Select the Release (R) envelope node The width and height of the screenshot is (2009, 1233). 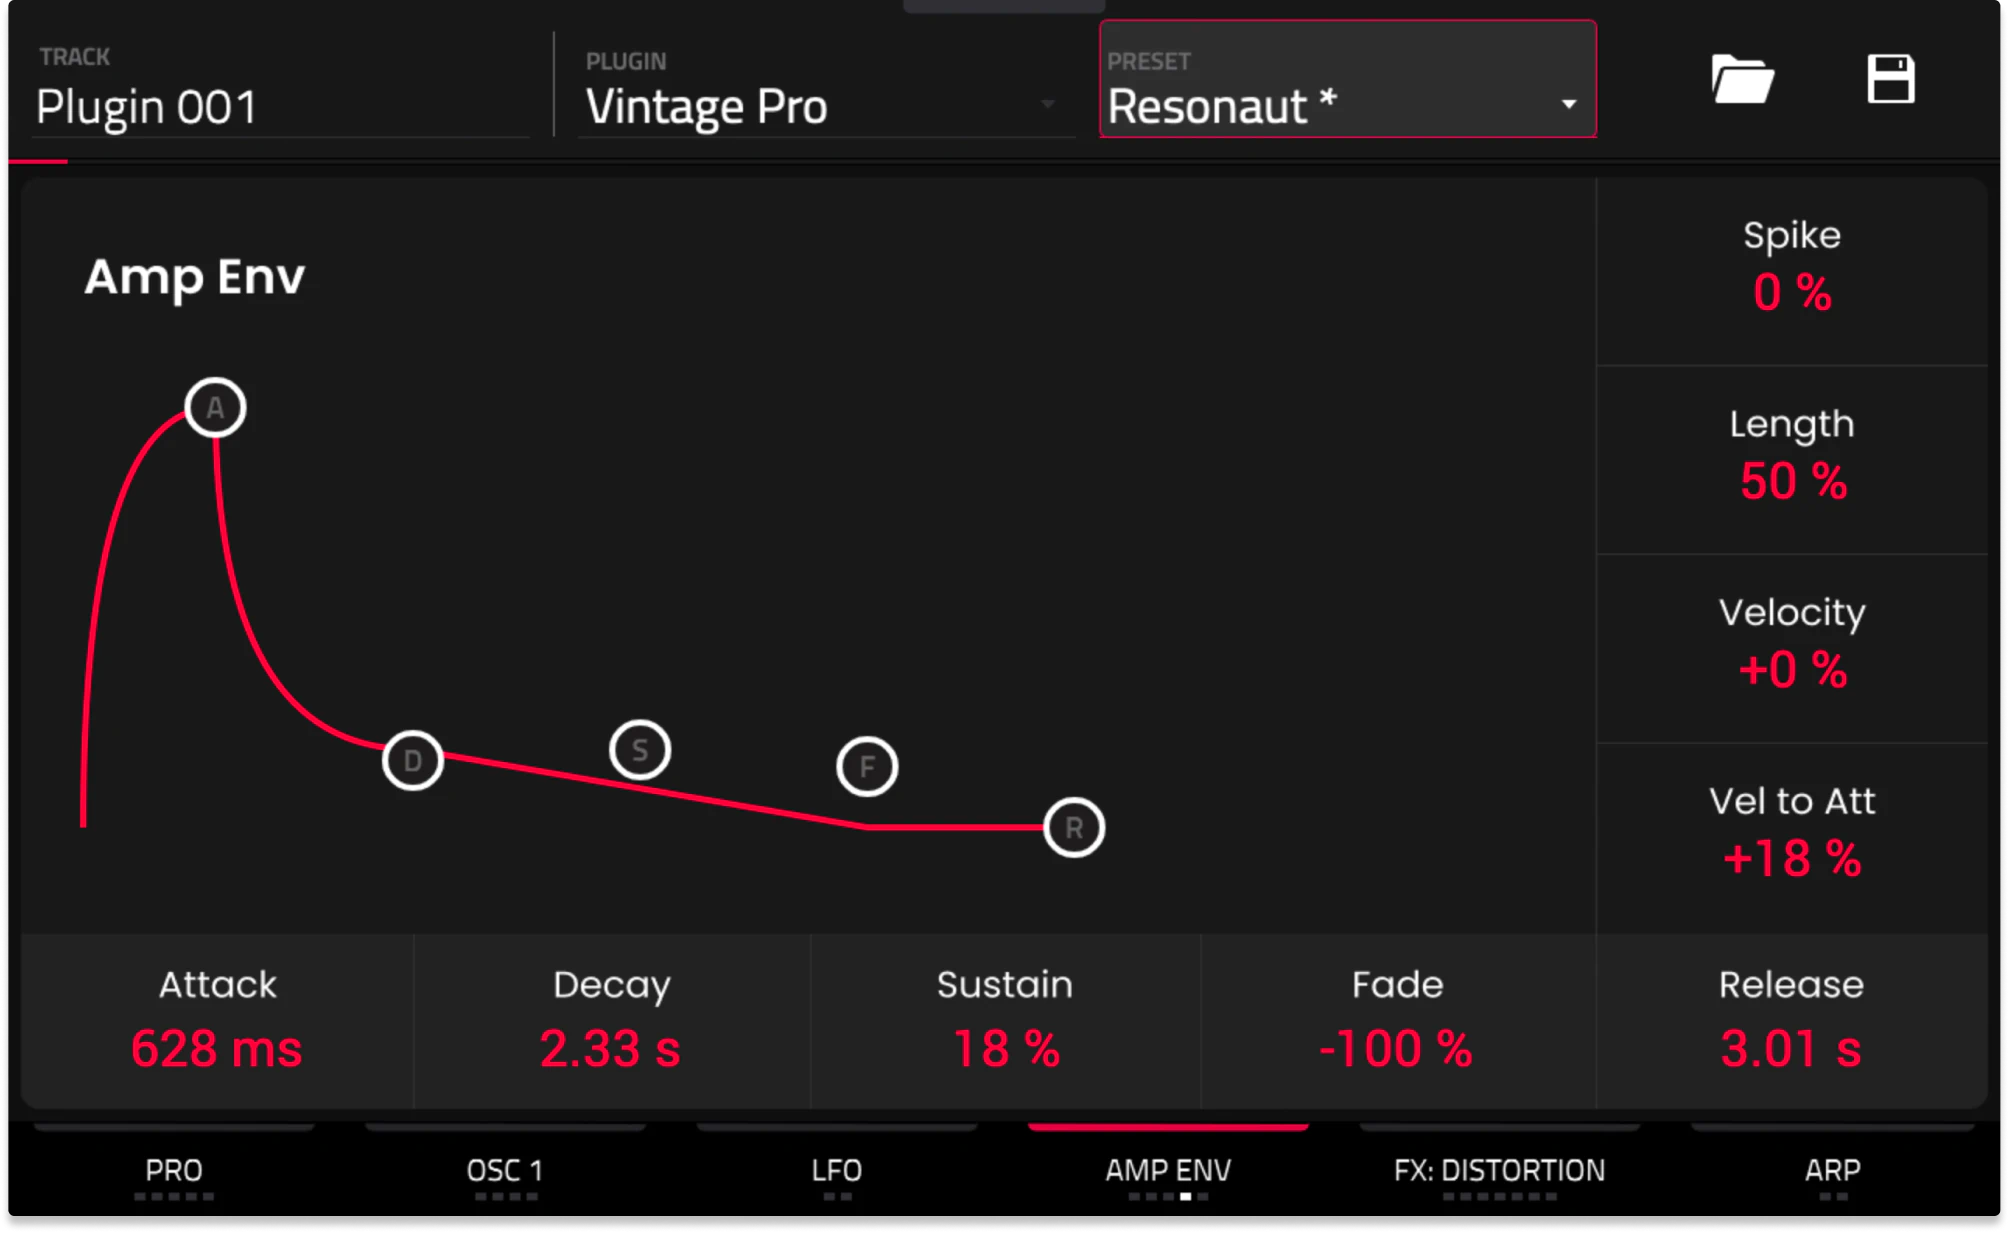(x=1074, y=828)
